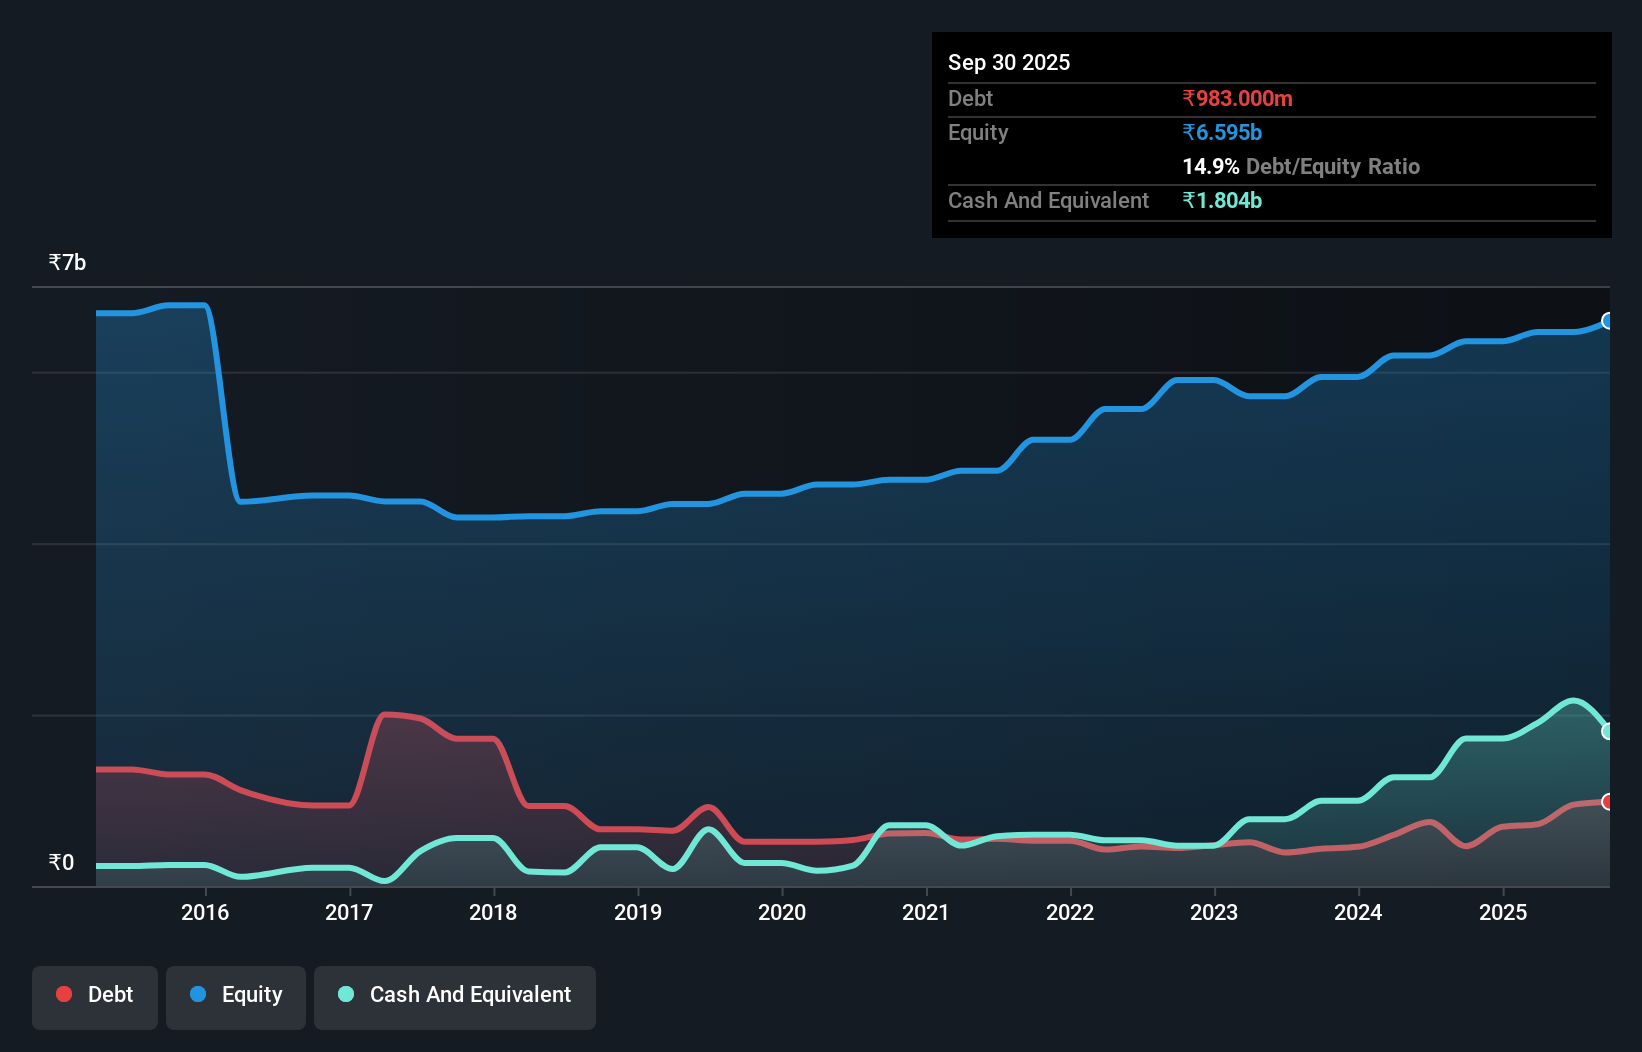Click the 2017 x-axis label
Viewport: 1642px width, 1052px height.
(349, 912)
